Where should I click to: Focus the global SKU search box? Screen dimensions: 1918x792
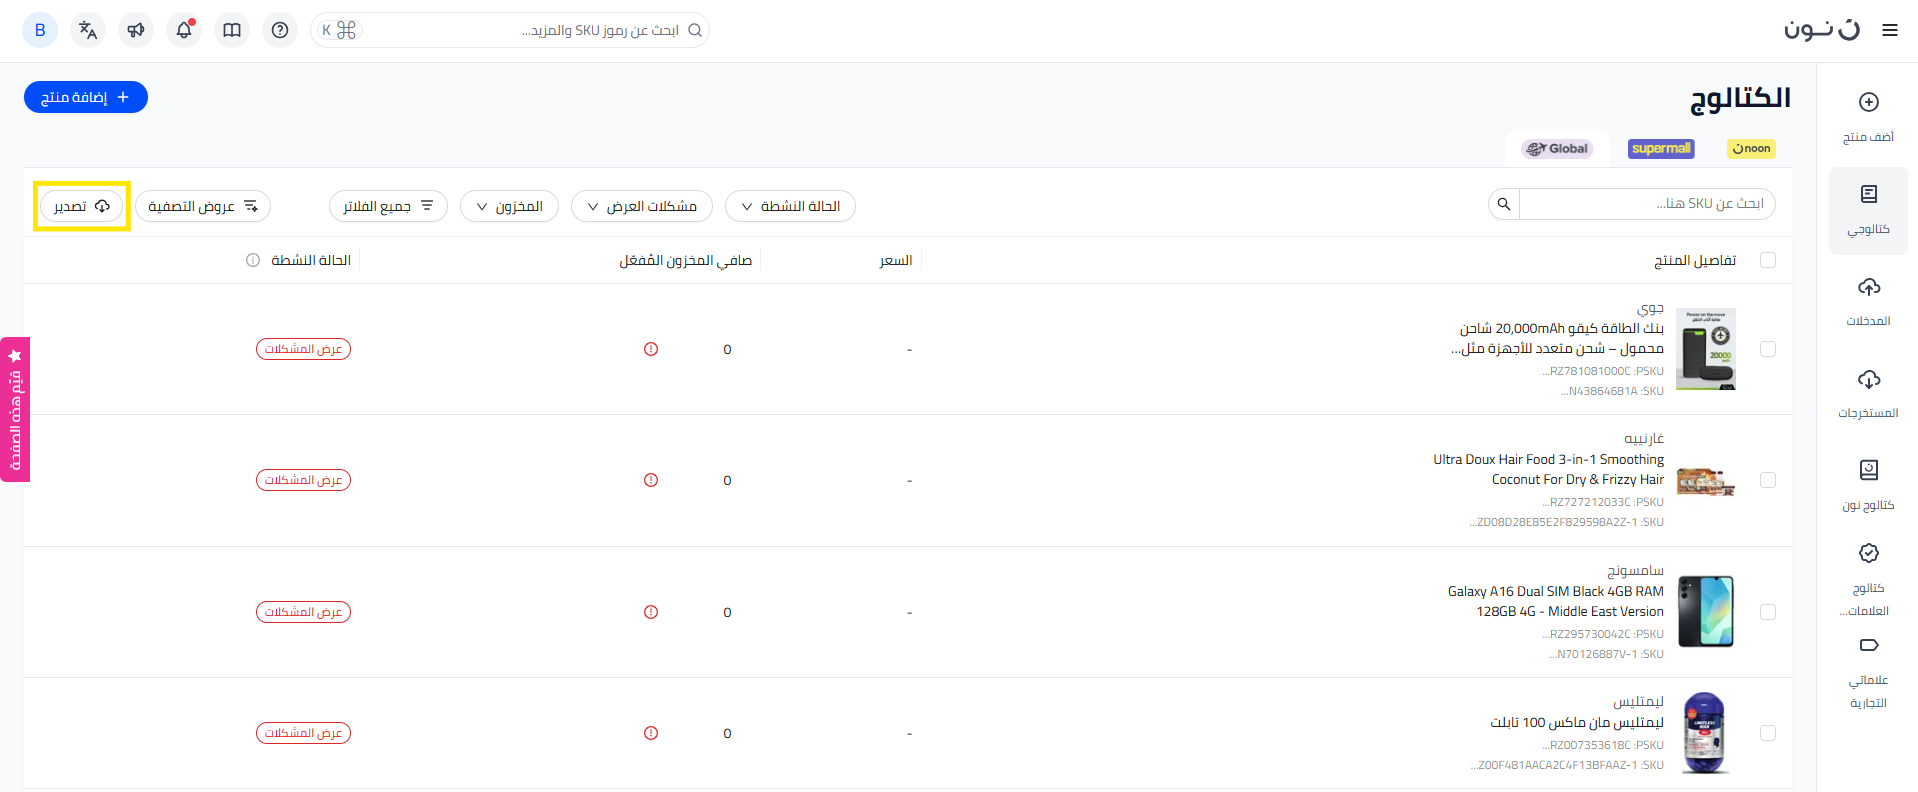point(510,30)
